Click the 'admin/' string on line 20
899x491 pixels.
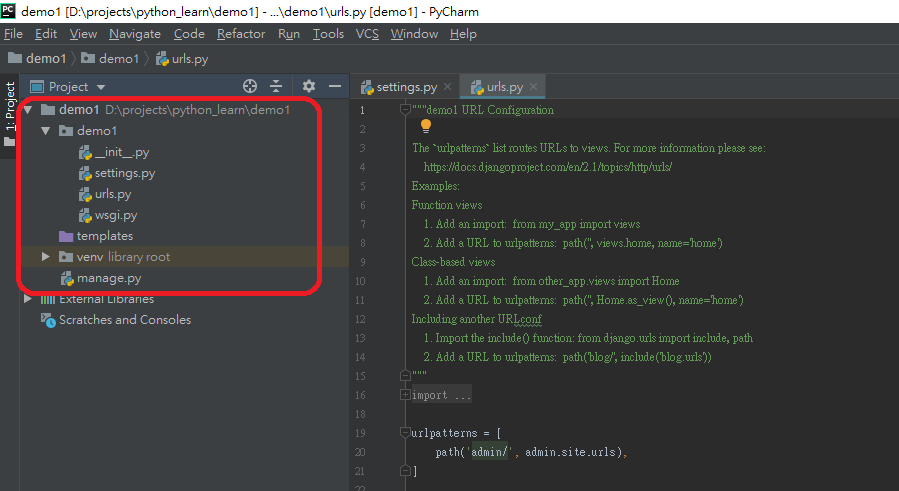click(x=489, y=452)
